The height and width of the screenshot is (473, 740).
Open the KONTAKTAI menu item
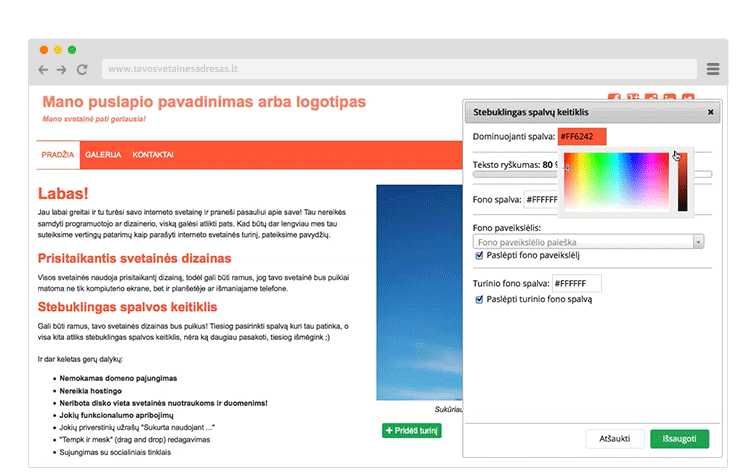tap(153, 155)
